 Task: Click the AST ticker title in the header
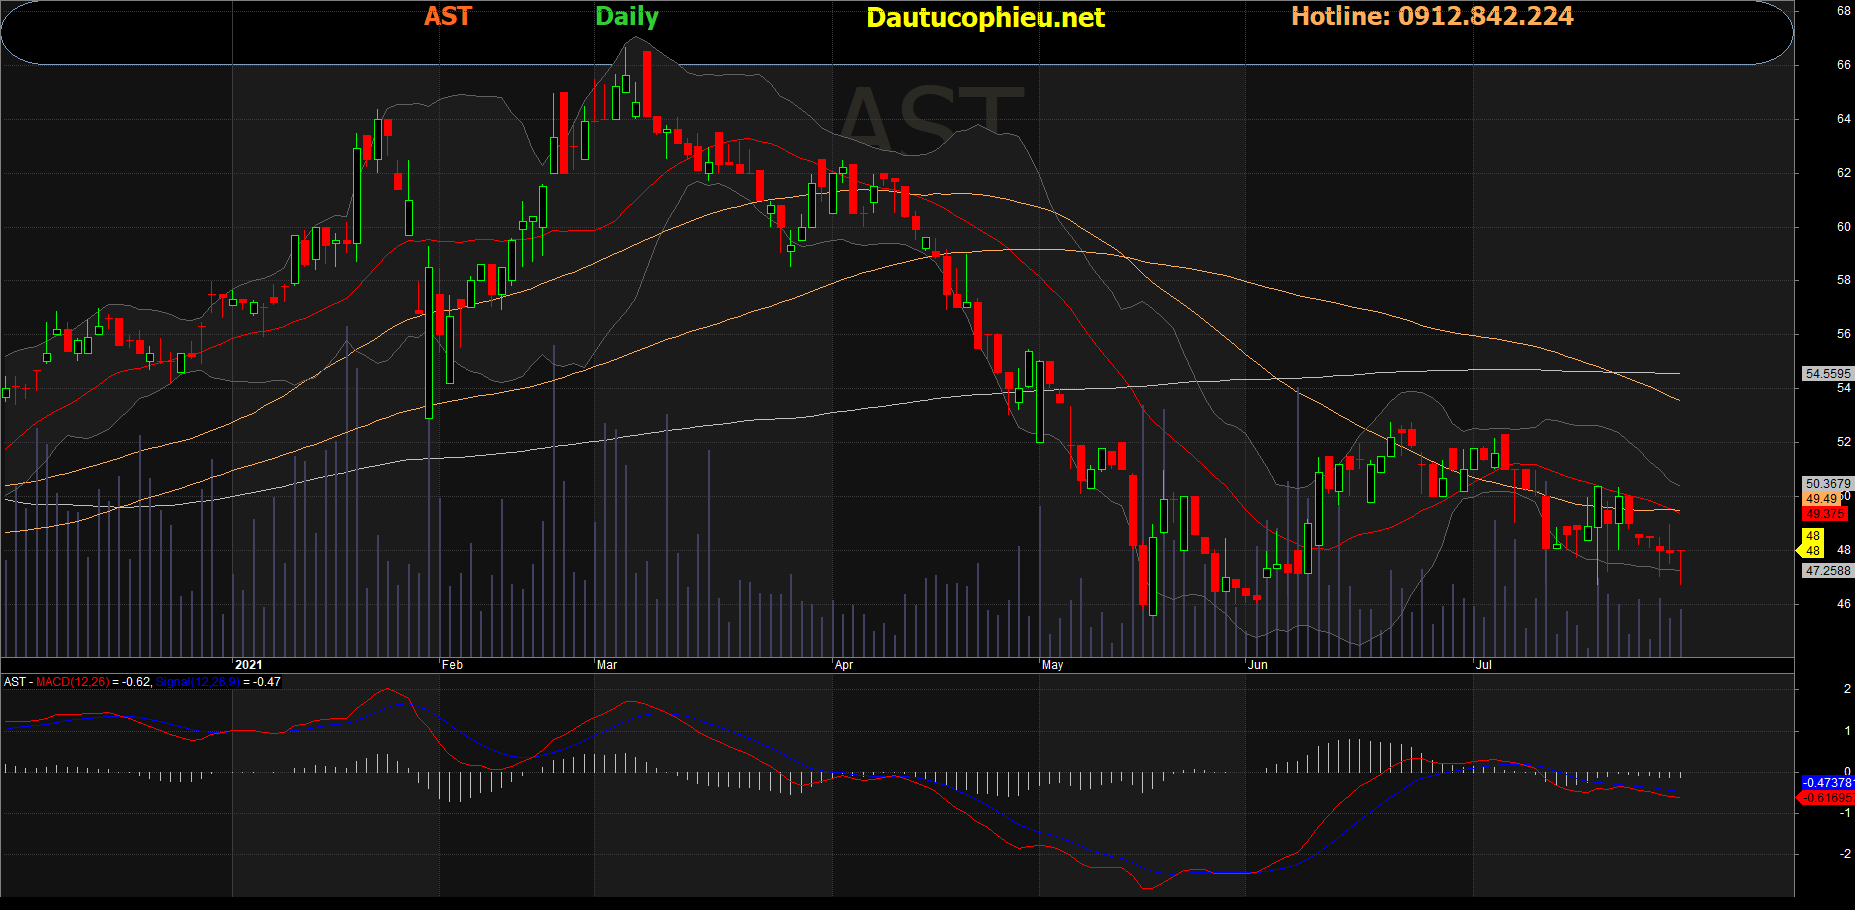point(447,16)
